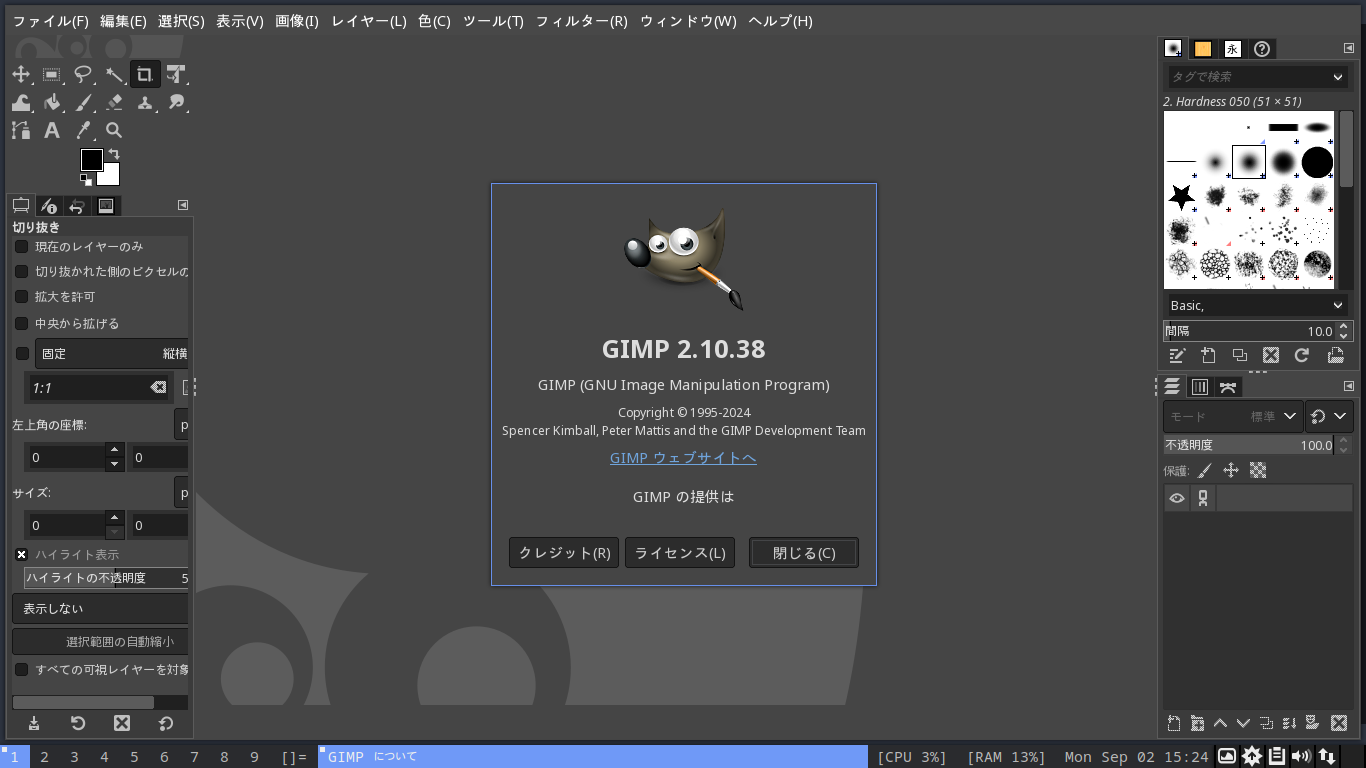This screenshot has height=768, width=1366.
Task: Select the Smudge tool
Action: (176, 102)
